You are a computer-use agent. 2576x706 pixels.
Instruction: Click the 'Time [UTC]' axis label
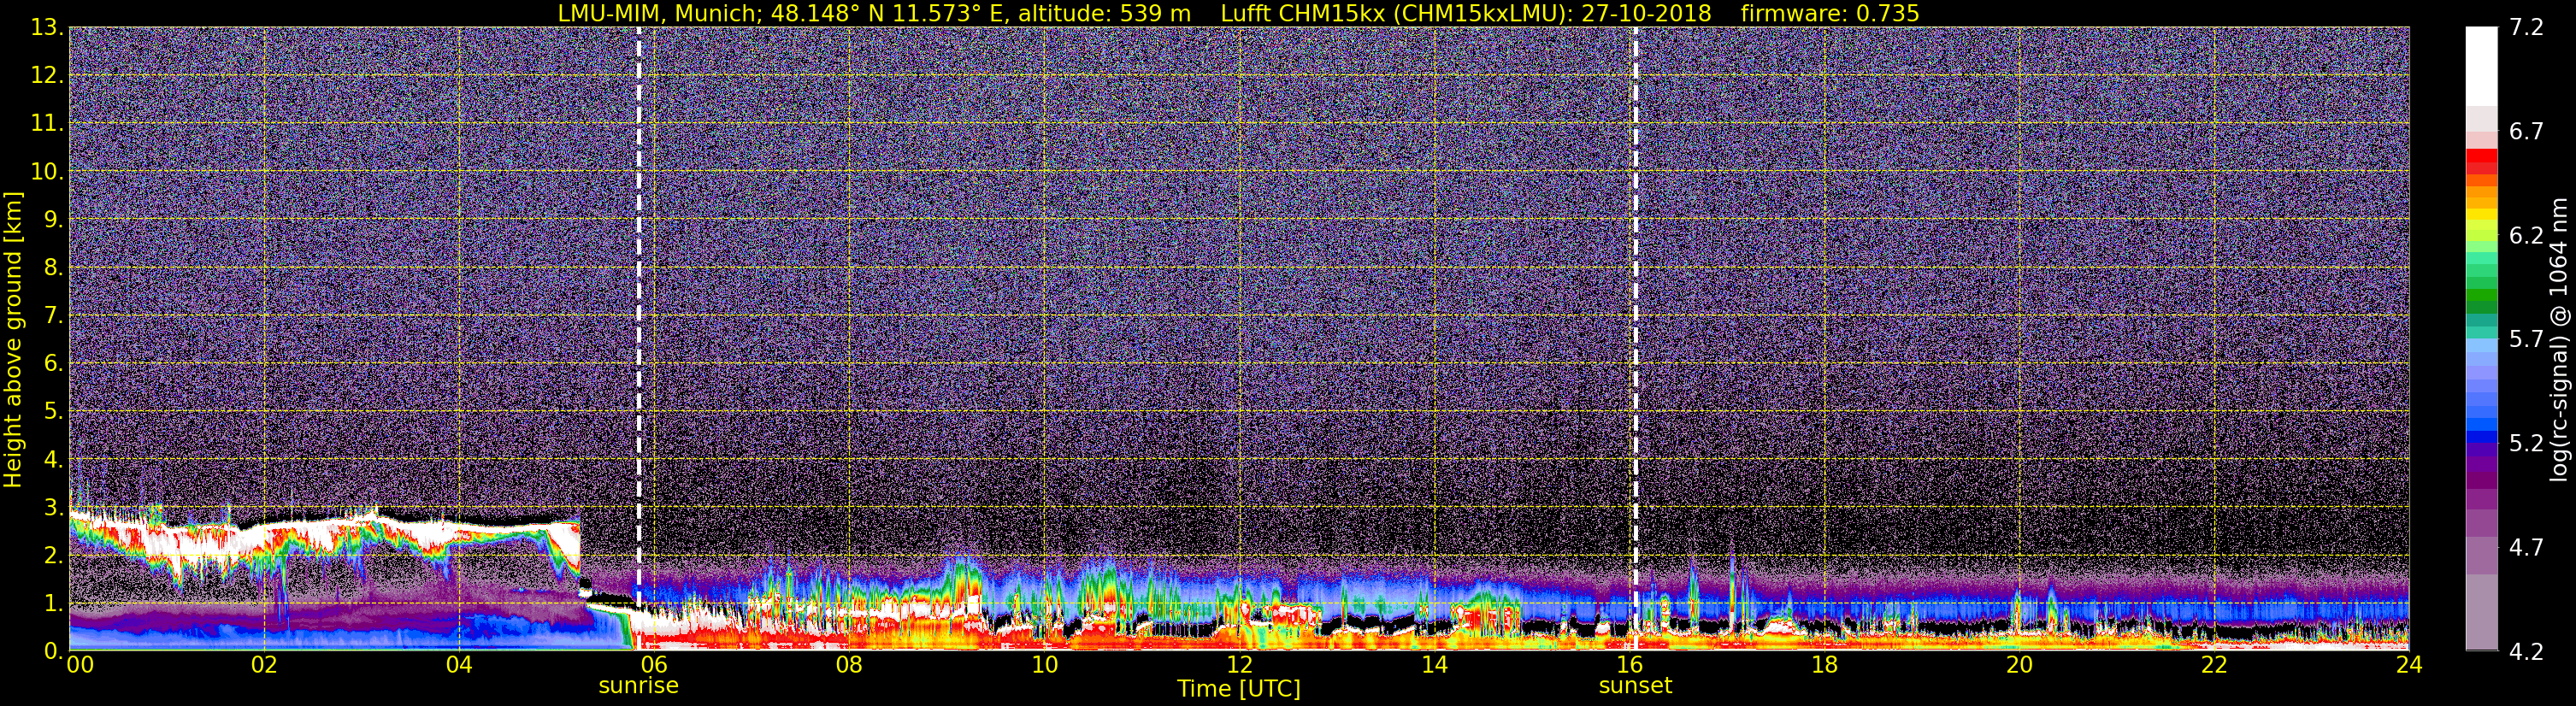pyautogui.click(x=1239, y=689)
